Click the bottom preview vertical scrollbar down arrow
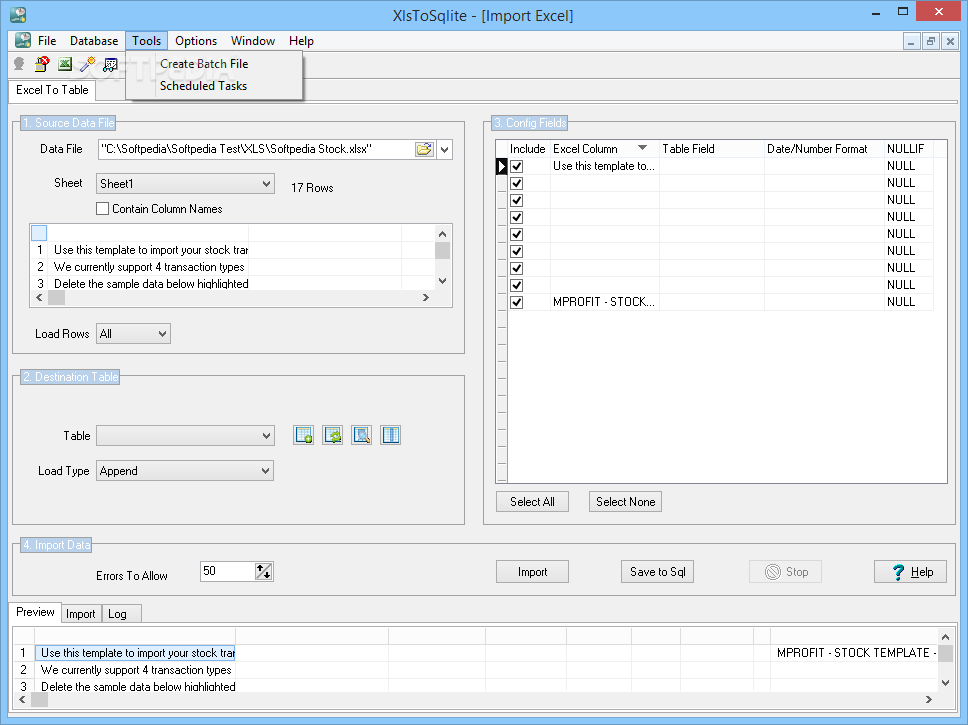The height and width of the screenshot is (725, 968). pos(945,682)
